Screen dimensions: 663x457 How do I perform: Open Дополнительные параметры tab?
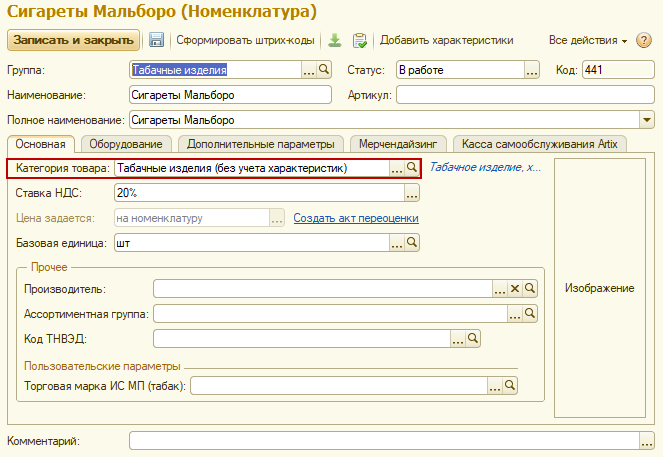point(261,144)
